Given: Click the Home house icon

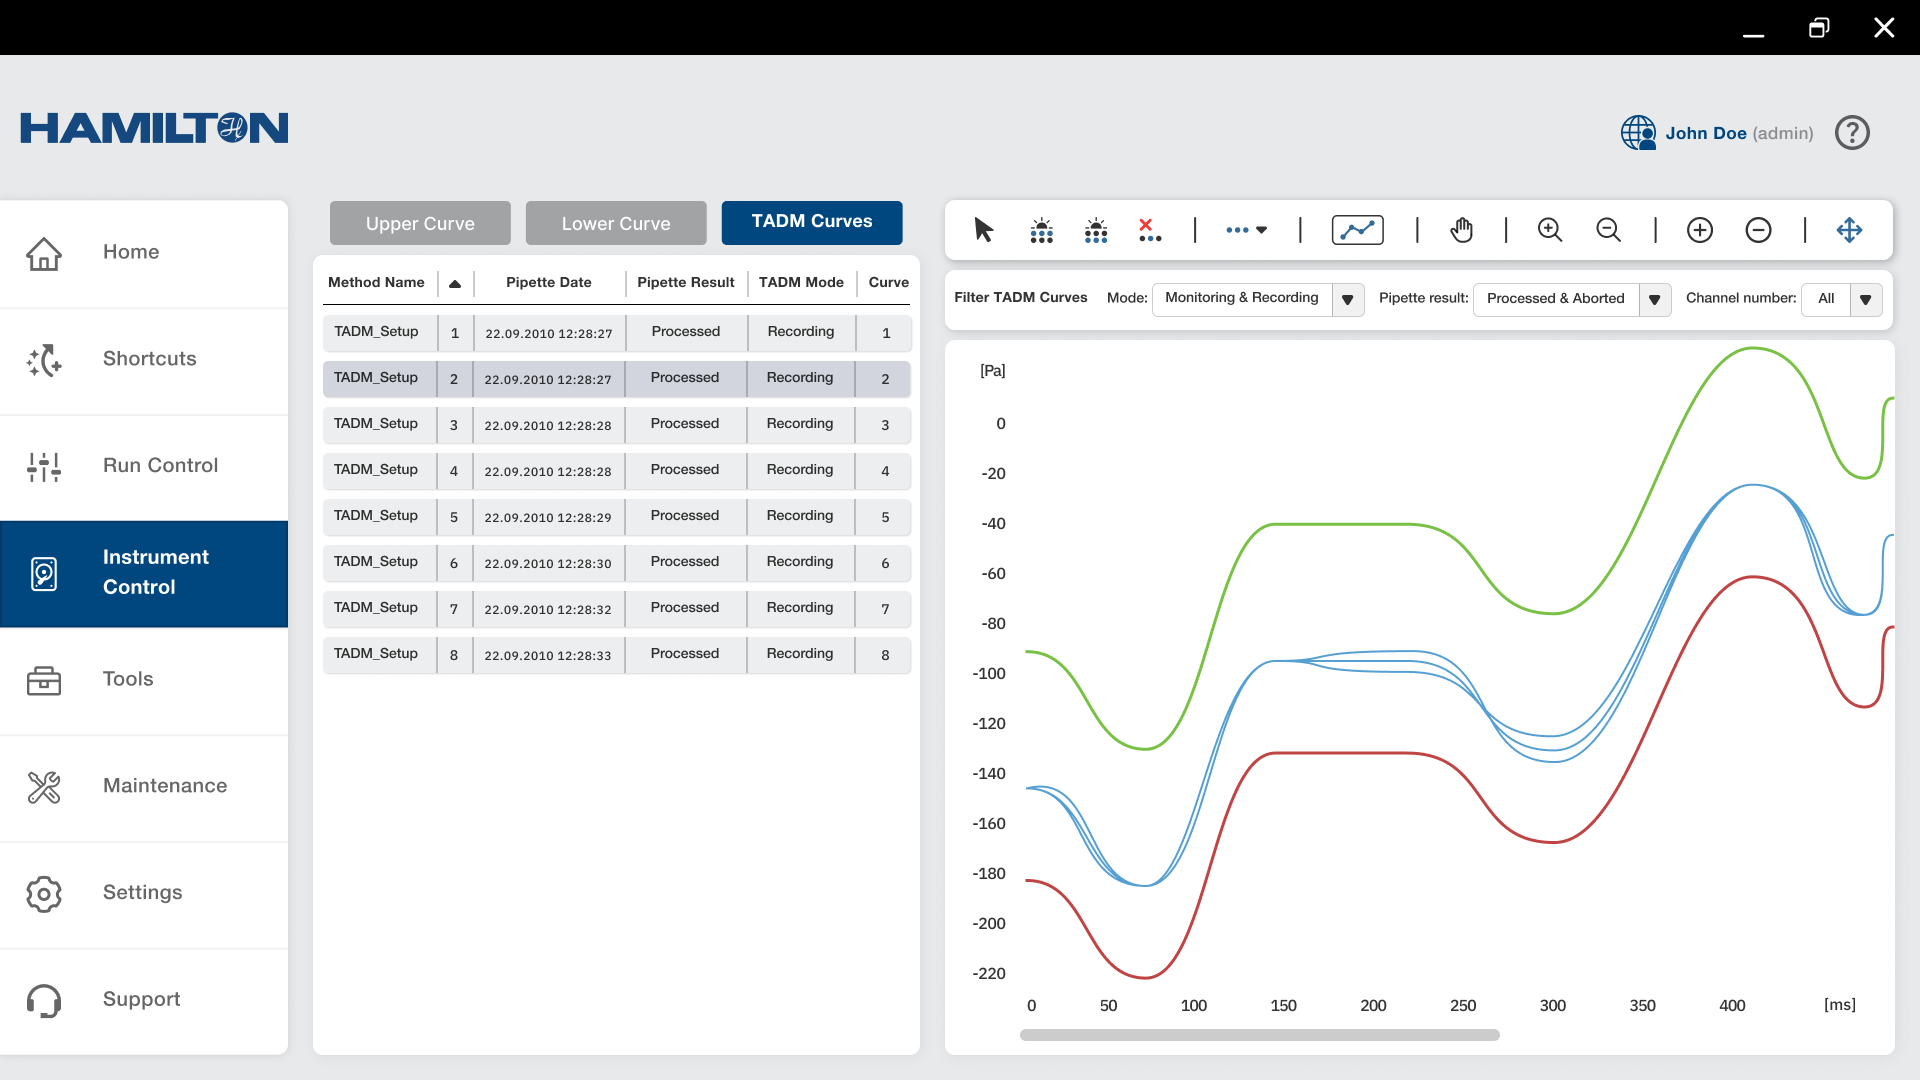Looking at the screenshot, I should (x=44, y=253).
